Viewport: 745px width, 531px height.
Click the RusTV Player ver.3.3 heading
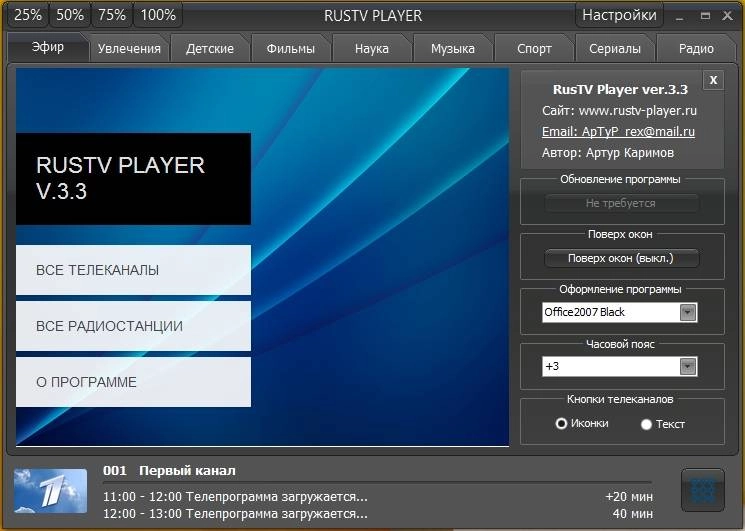click(x=620, y=89)
